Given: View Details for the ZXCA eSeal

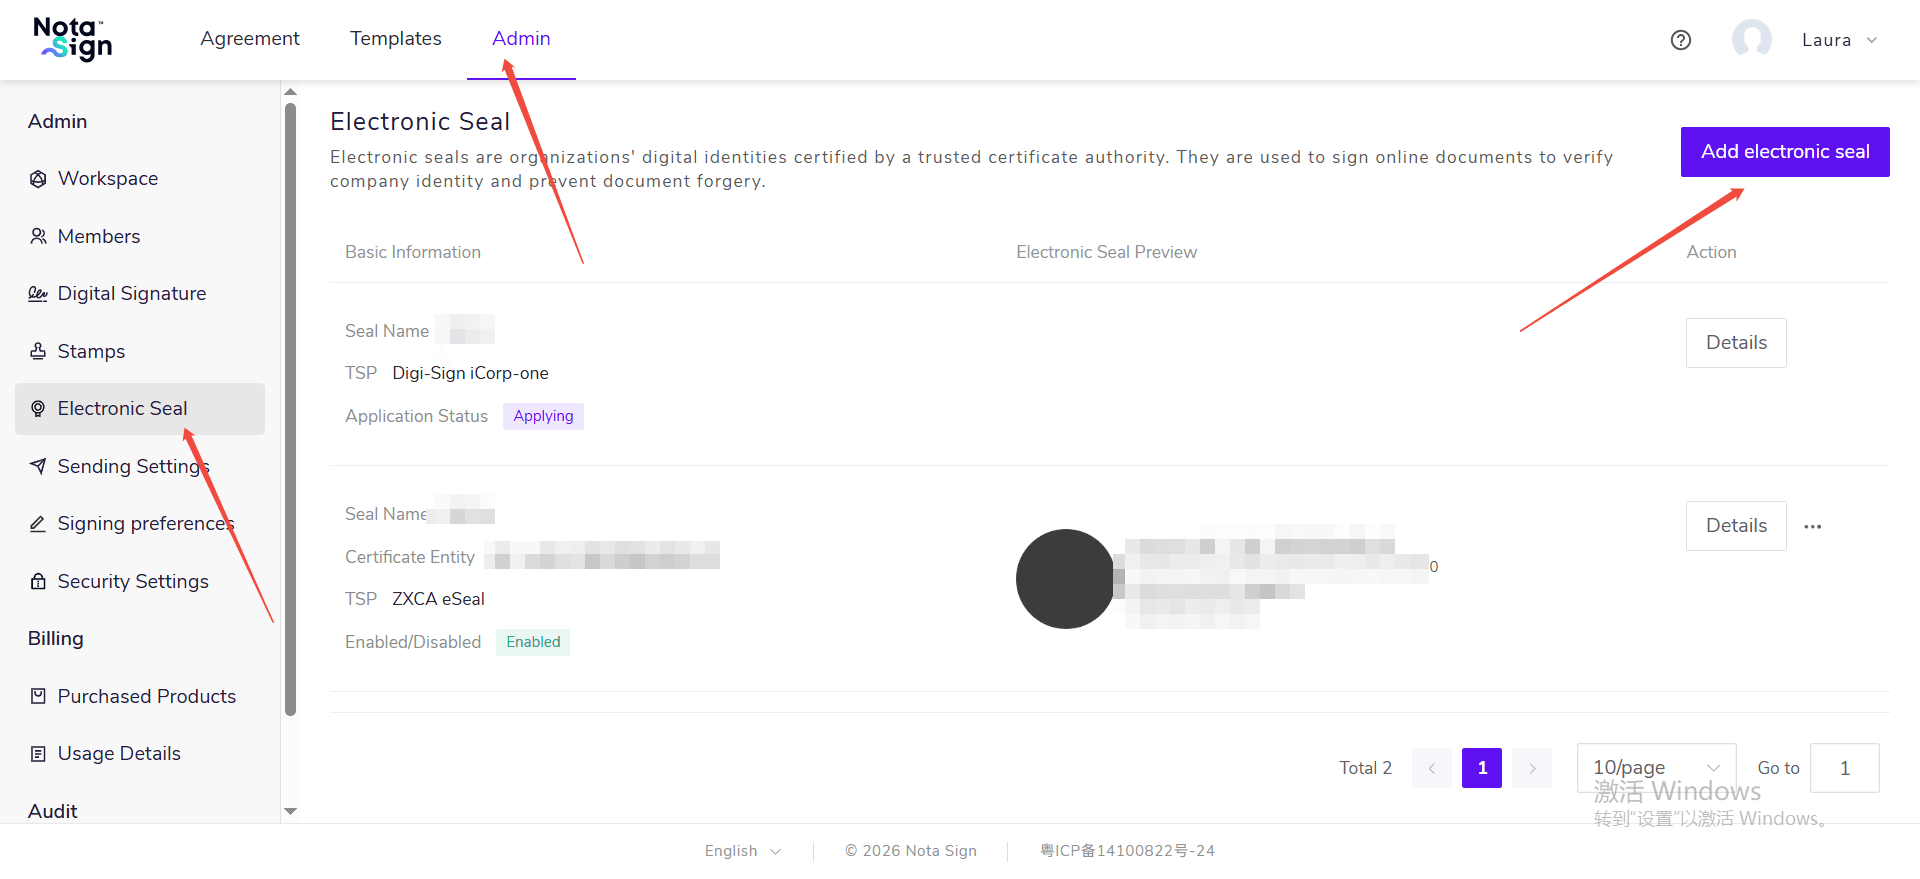Looking at the screenshot, I should pyautogui.click(x=1736, y=526).
